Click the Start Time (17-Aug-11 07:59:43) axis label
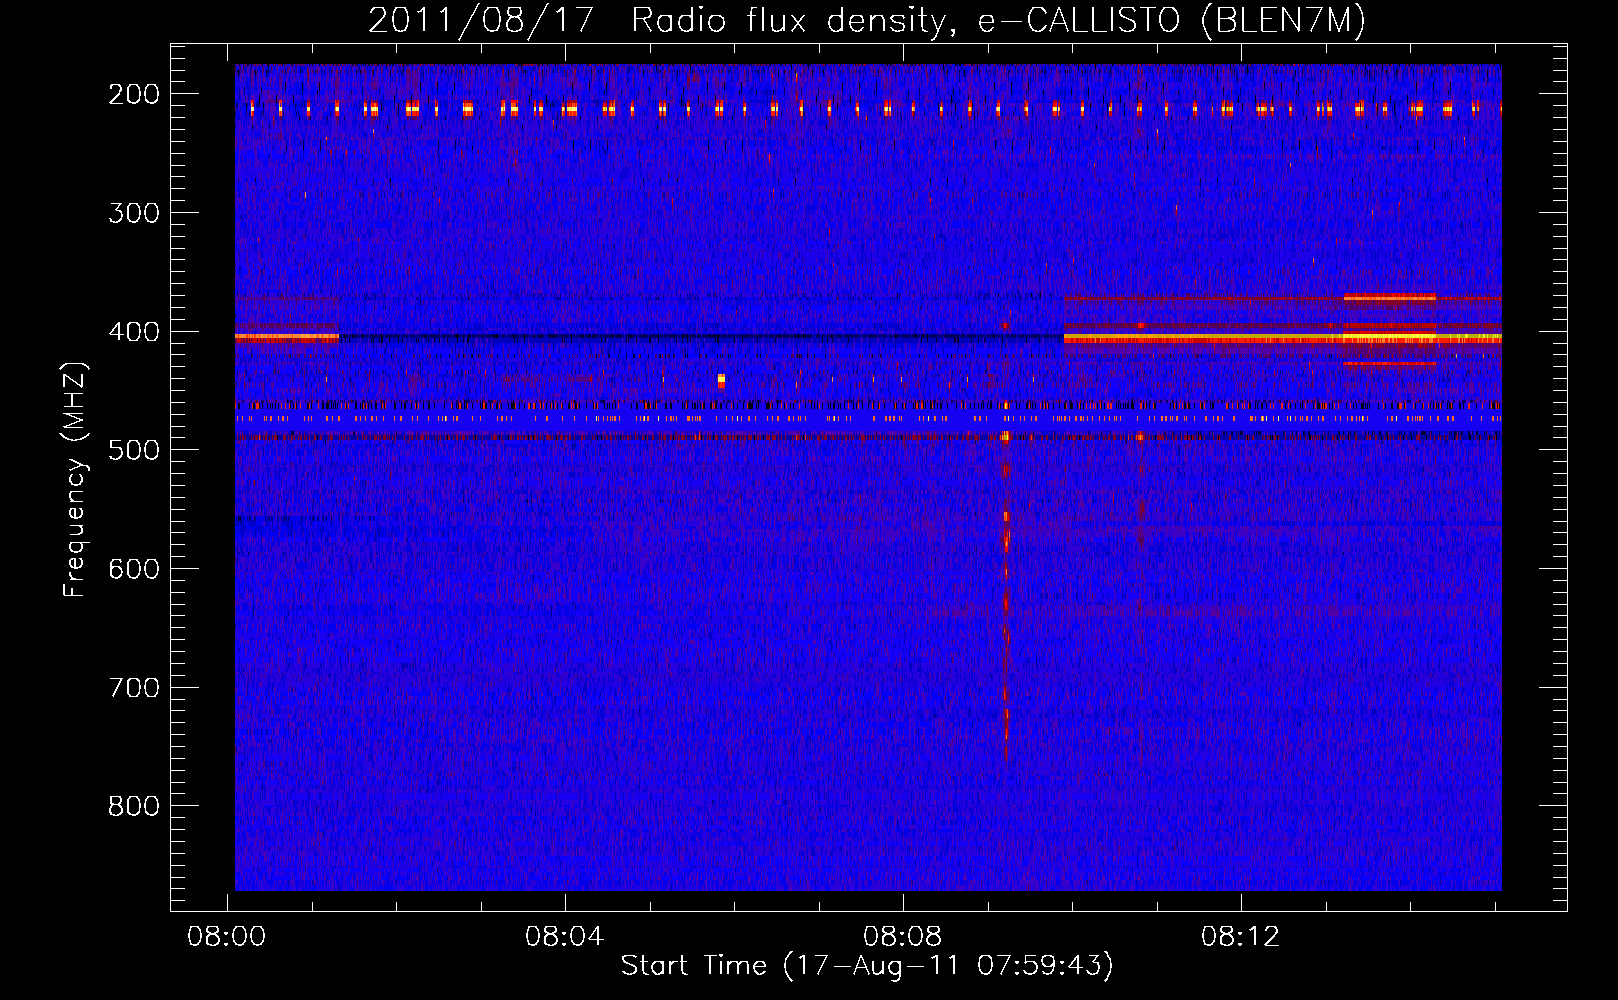Image resolution: width=1618 pixels, height=1000 pixels. pyautogui.click(x=867, y=966)
